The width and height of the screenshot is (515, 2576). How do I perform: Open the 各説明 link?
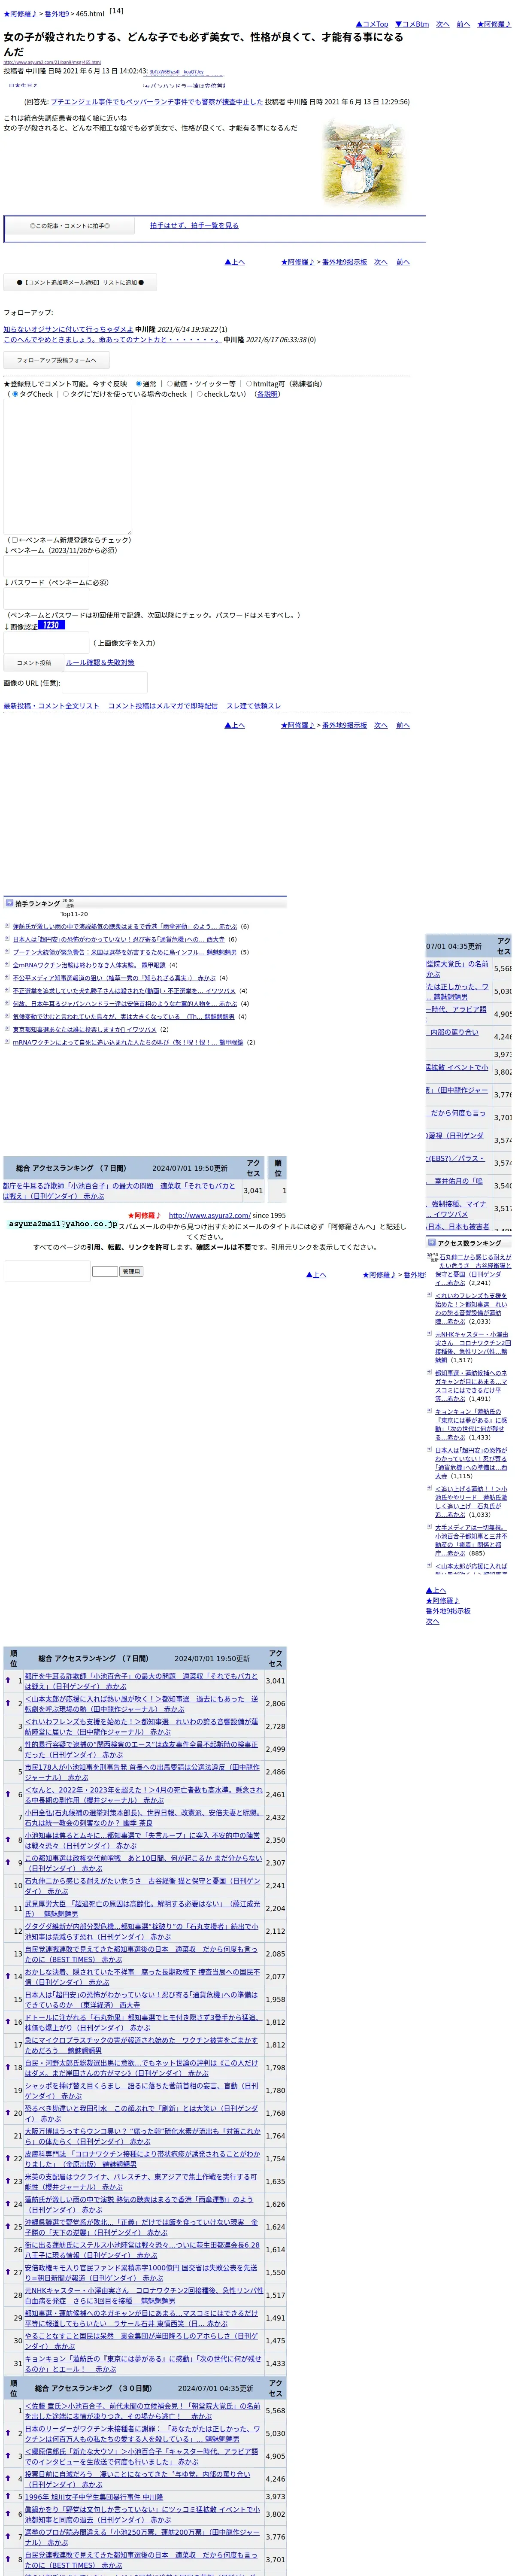[268, 394]
